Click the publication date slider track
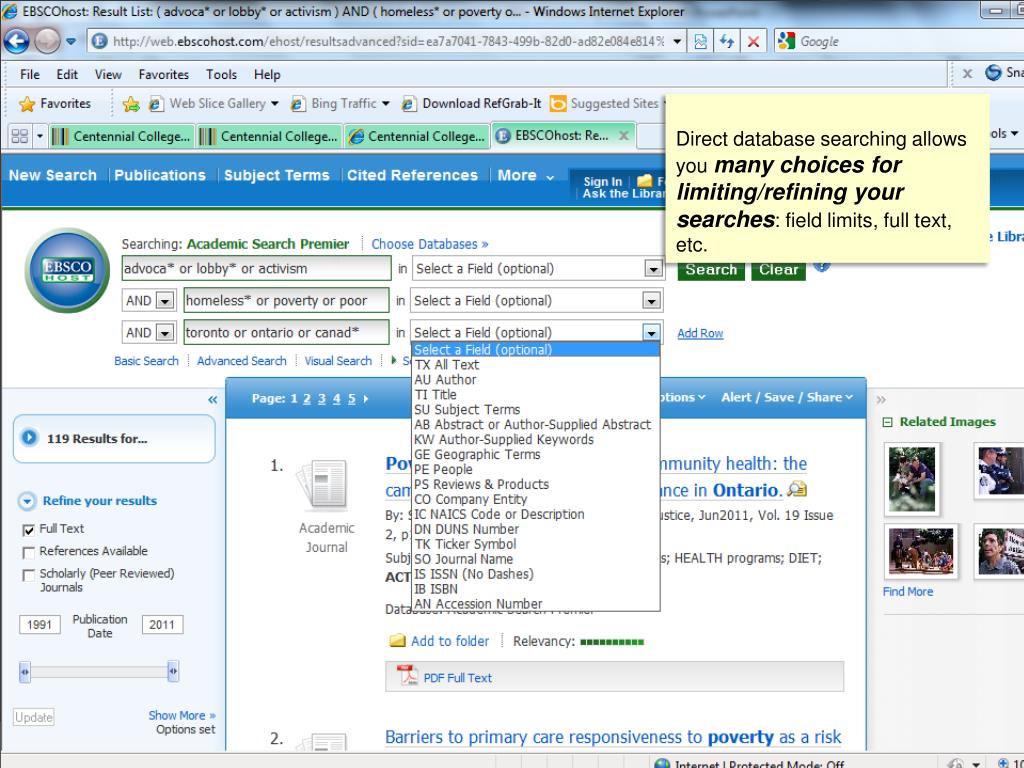 pyautogui.click(x=99, y=671)
